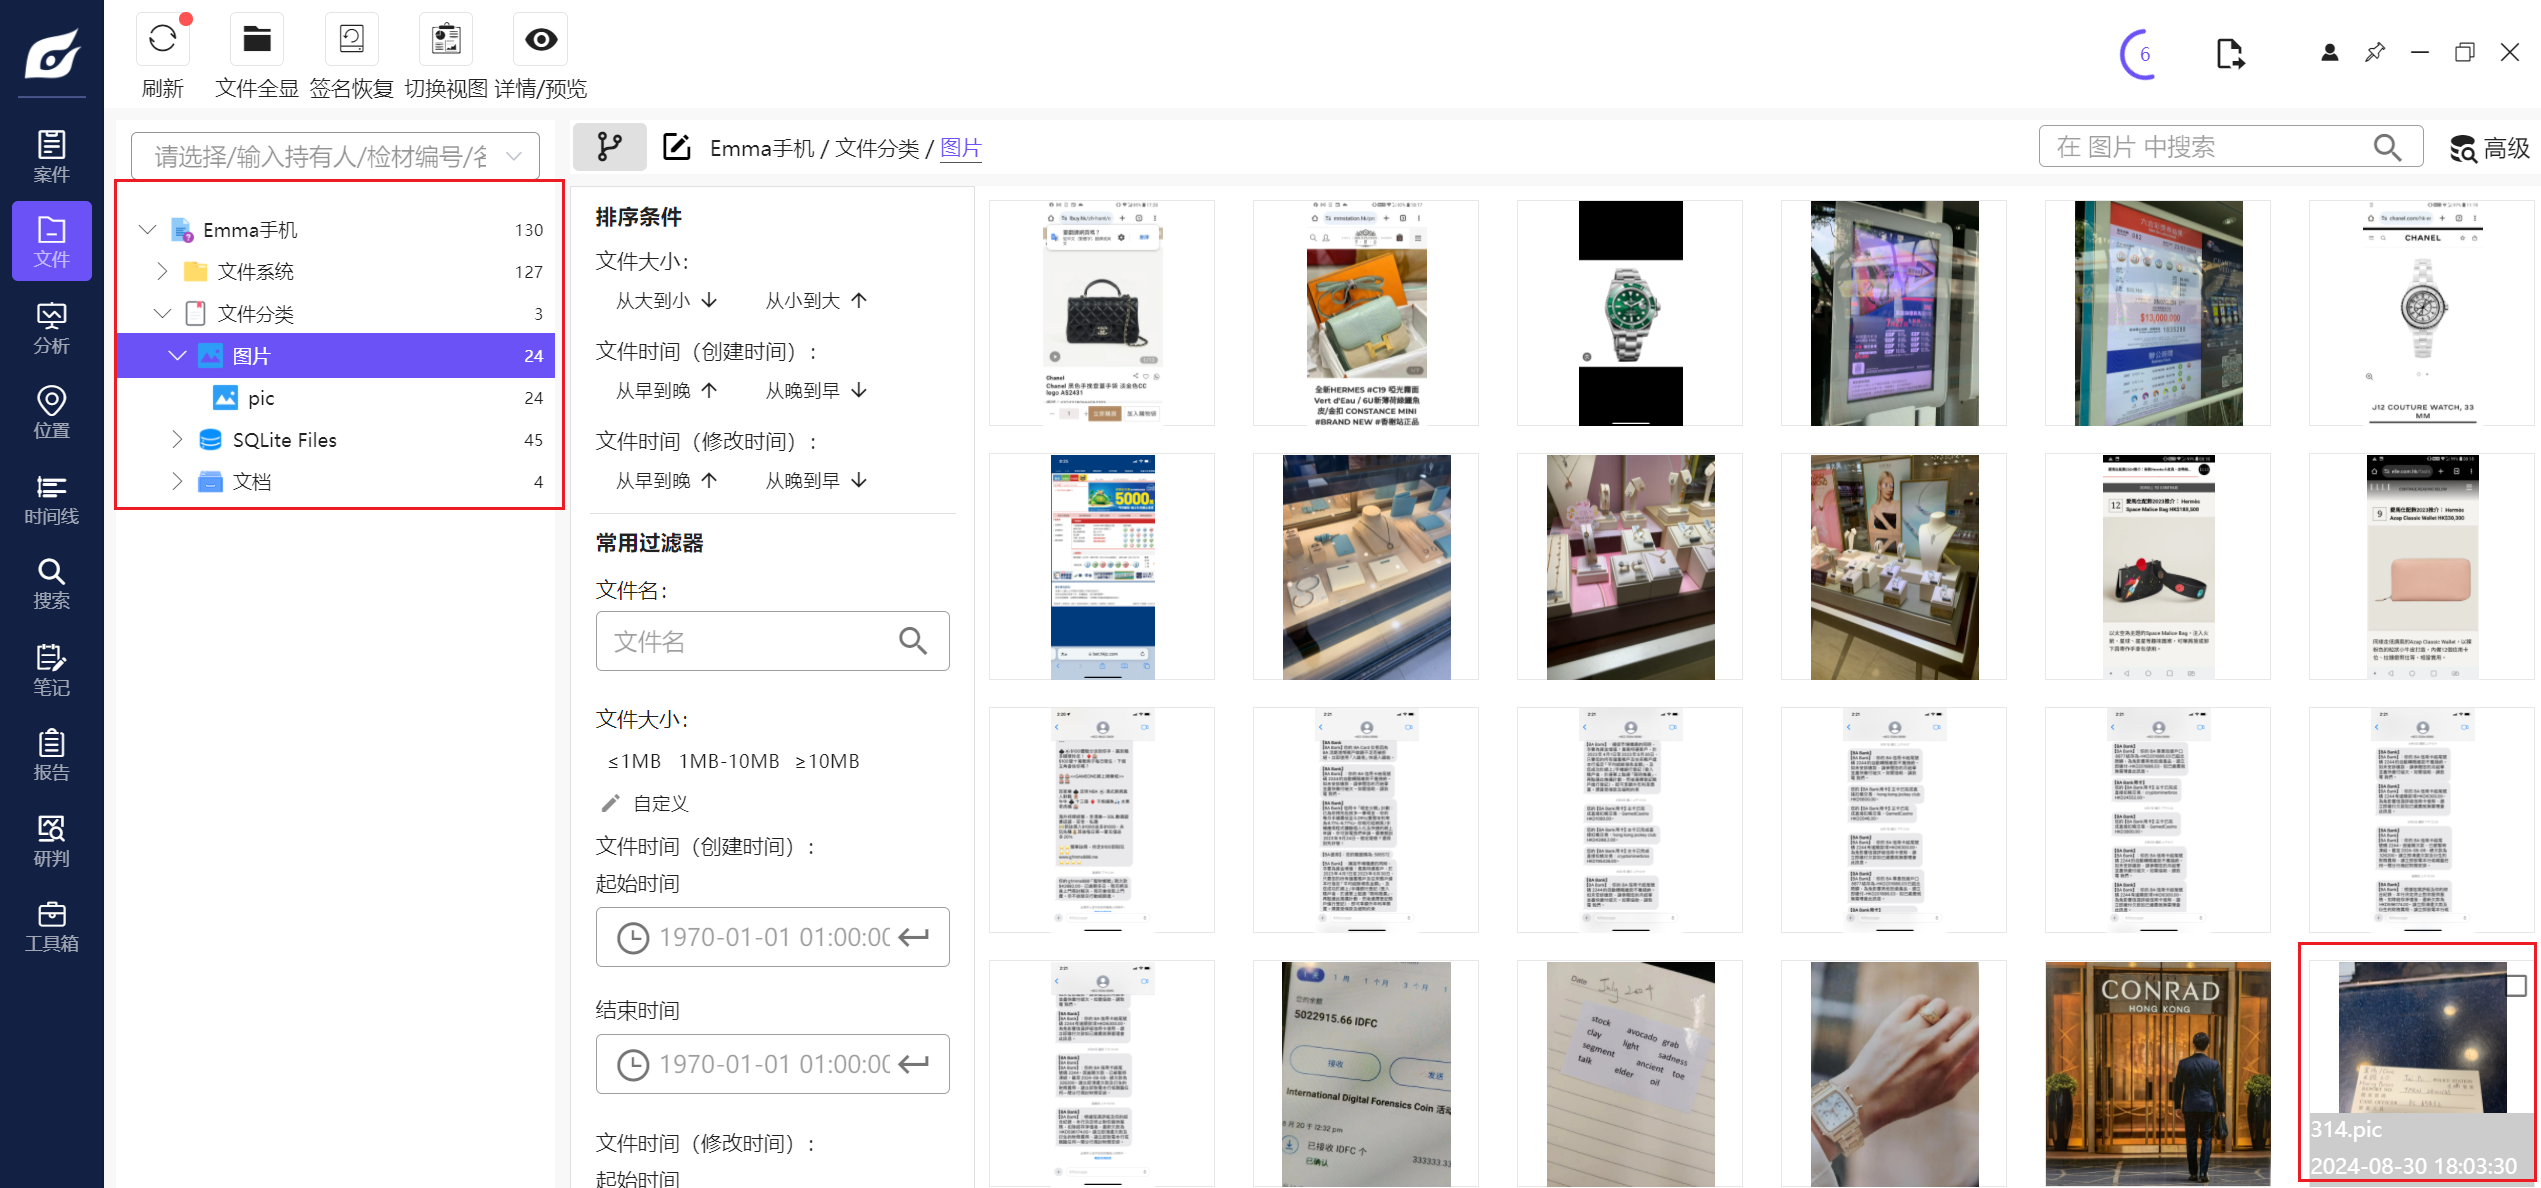2541x1188 pixels.
Task: Click the 切换视图 switch view icon
Action: [446, 40]
